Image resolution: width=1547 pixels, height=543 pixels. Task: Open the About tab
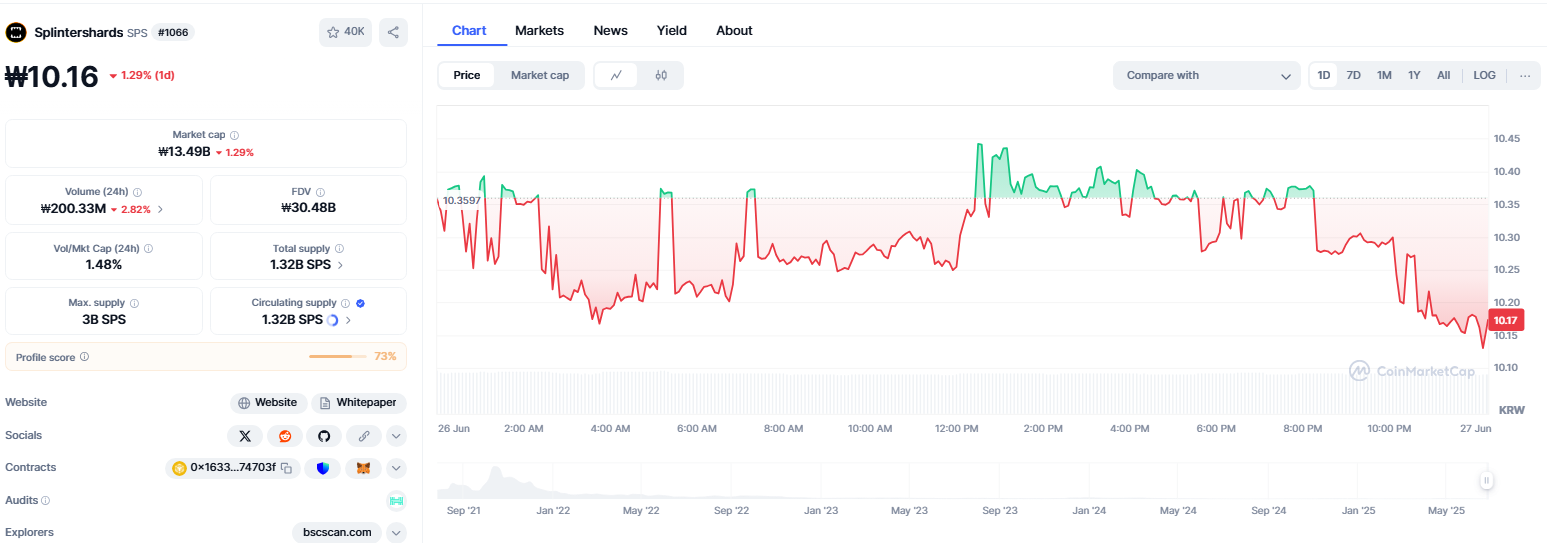(734, 30)
